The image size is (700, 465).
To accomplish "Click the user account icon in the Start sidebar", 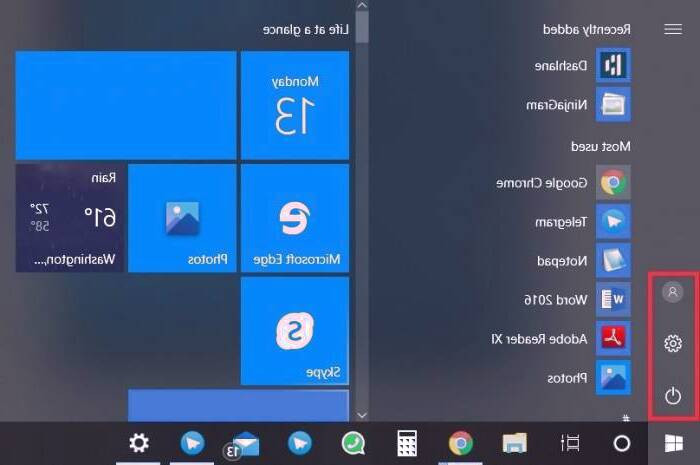I will tap(673, 292).
